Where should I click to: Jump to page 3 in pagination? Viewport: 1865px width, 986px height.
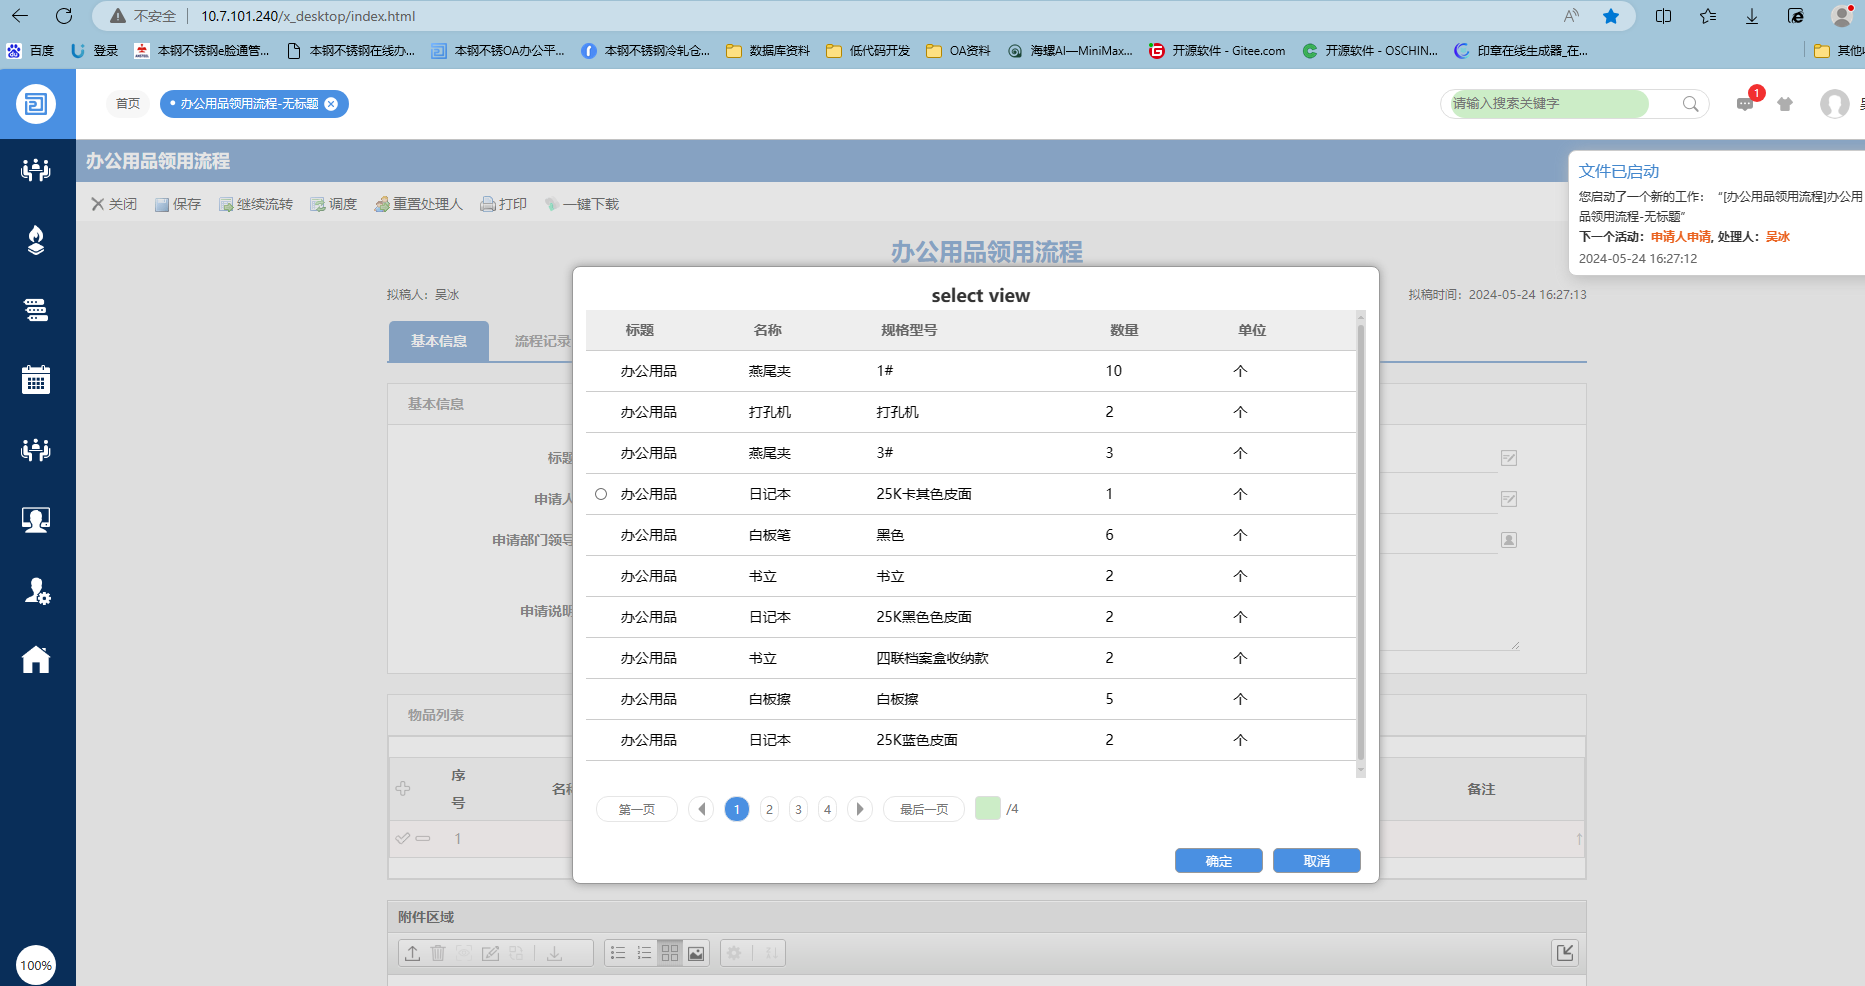tap(798, 809)
